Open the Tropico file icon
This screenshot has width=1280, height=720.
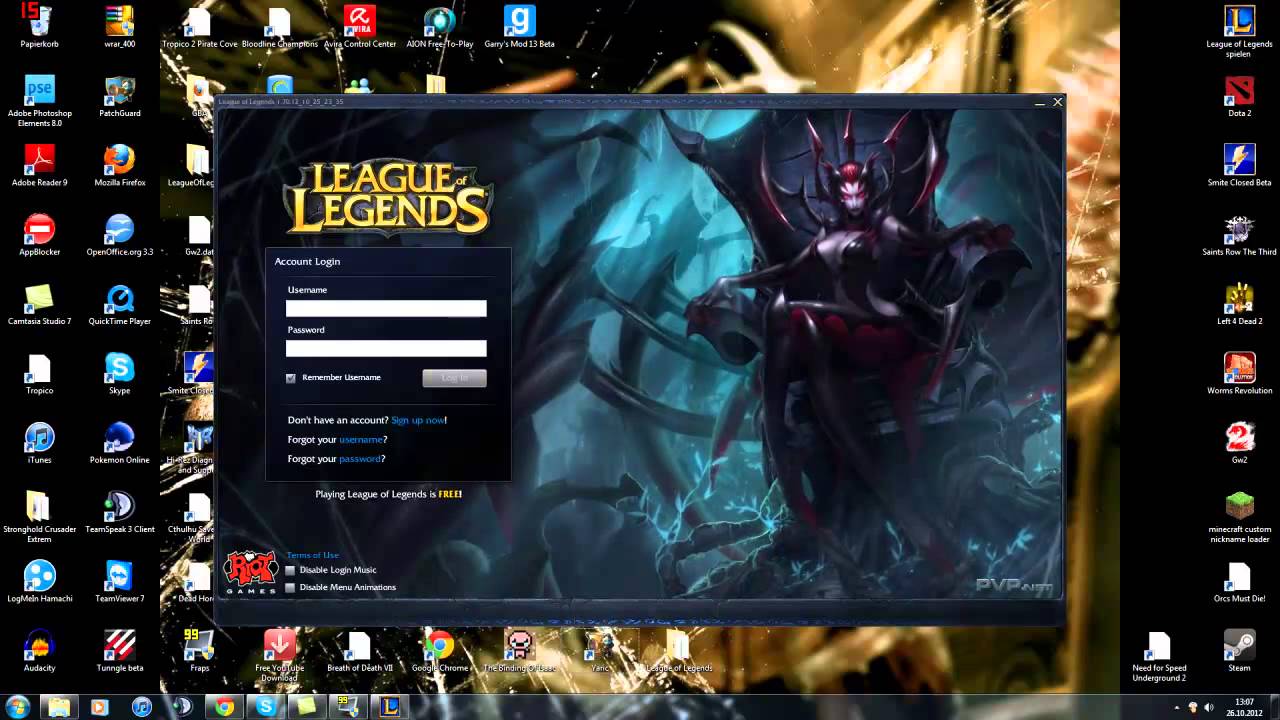pos(39,373)
